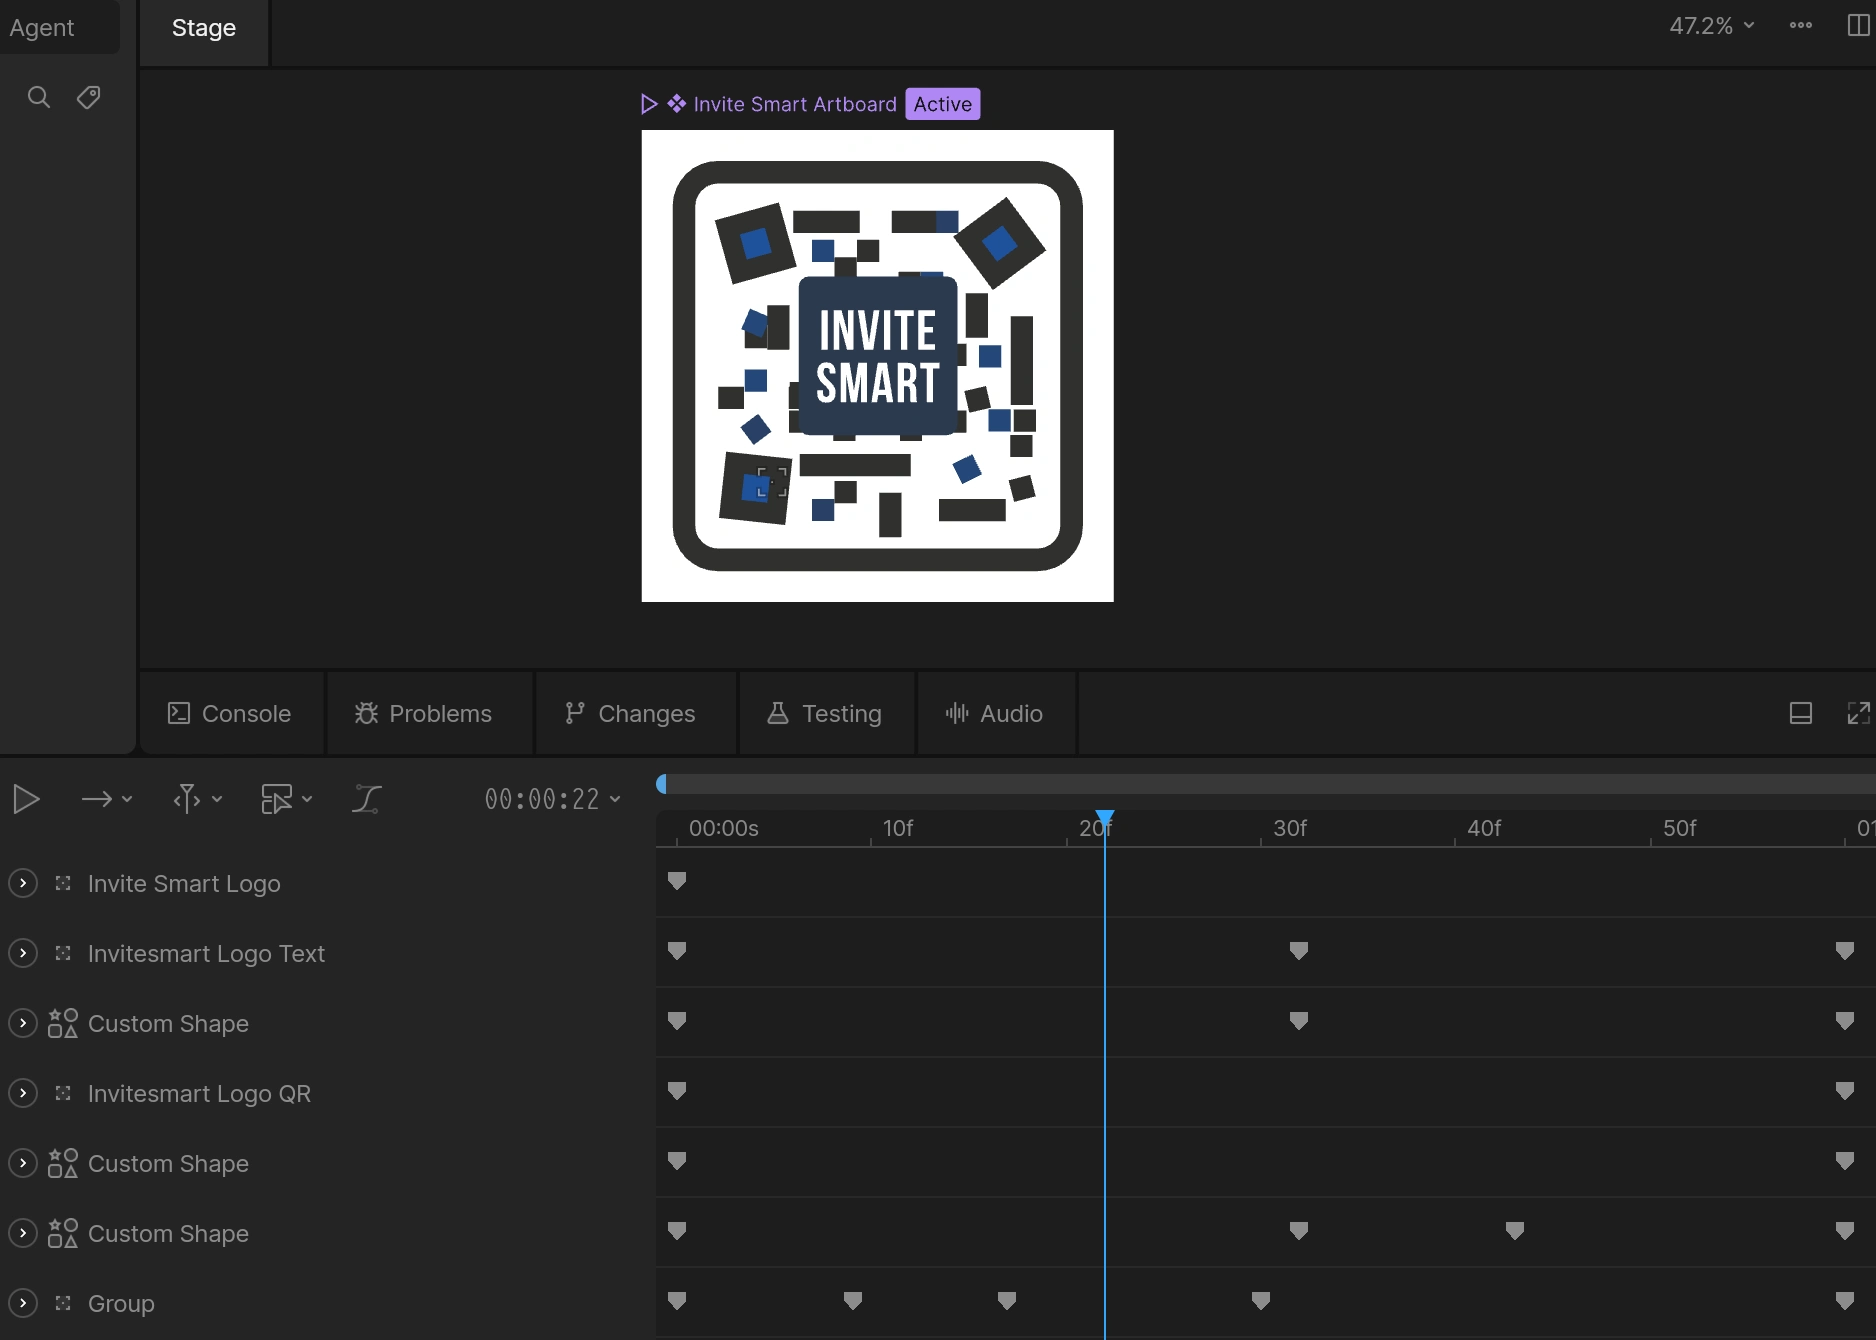Click the 00:00s mark on timeline ruler
Screen dimensions: 1876x1340
(x=724, y=828)
